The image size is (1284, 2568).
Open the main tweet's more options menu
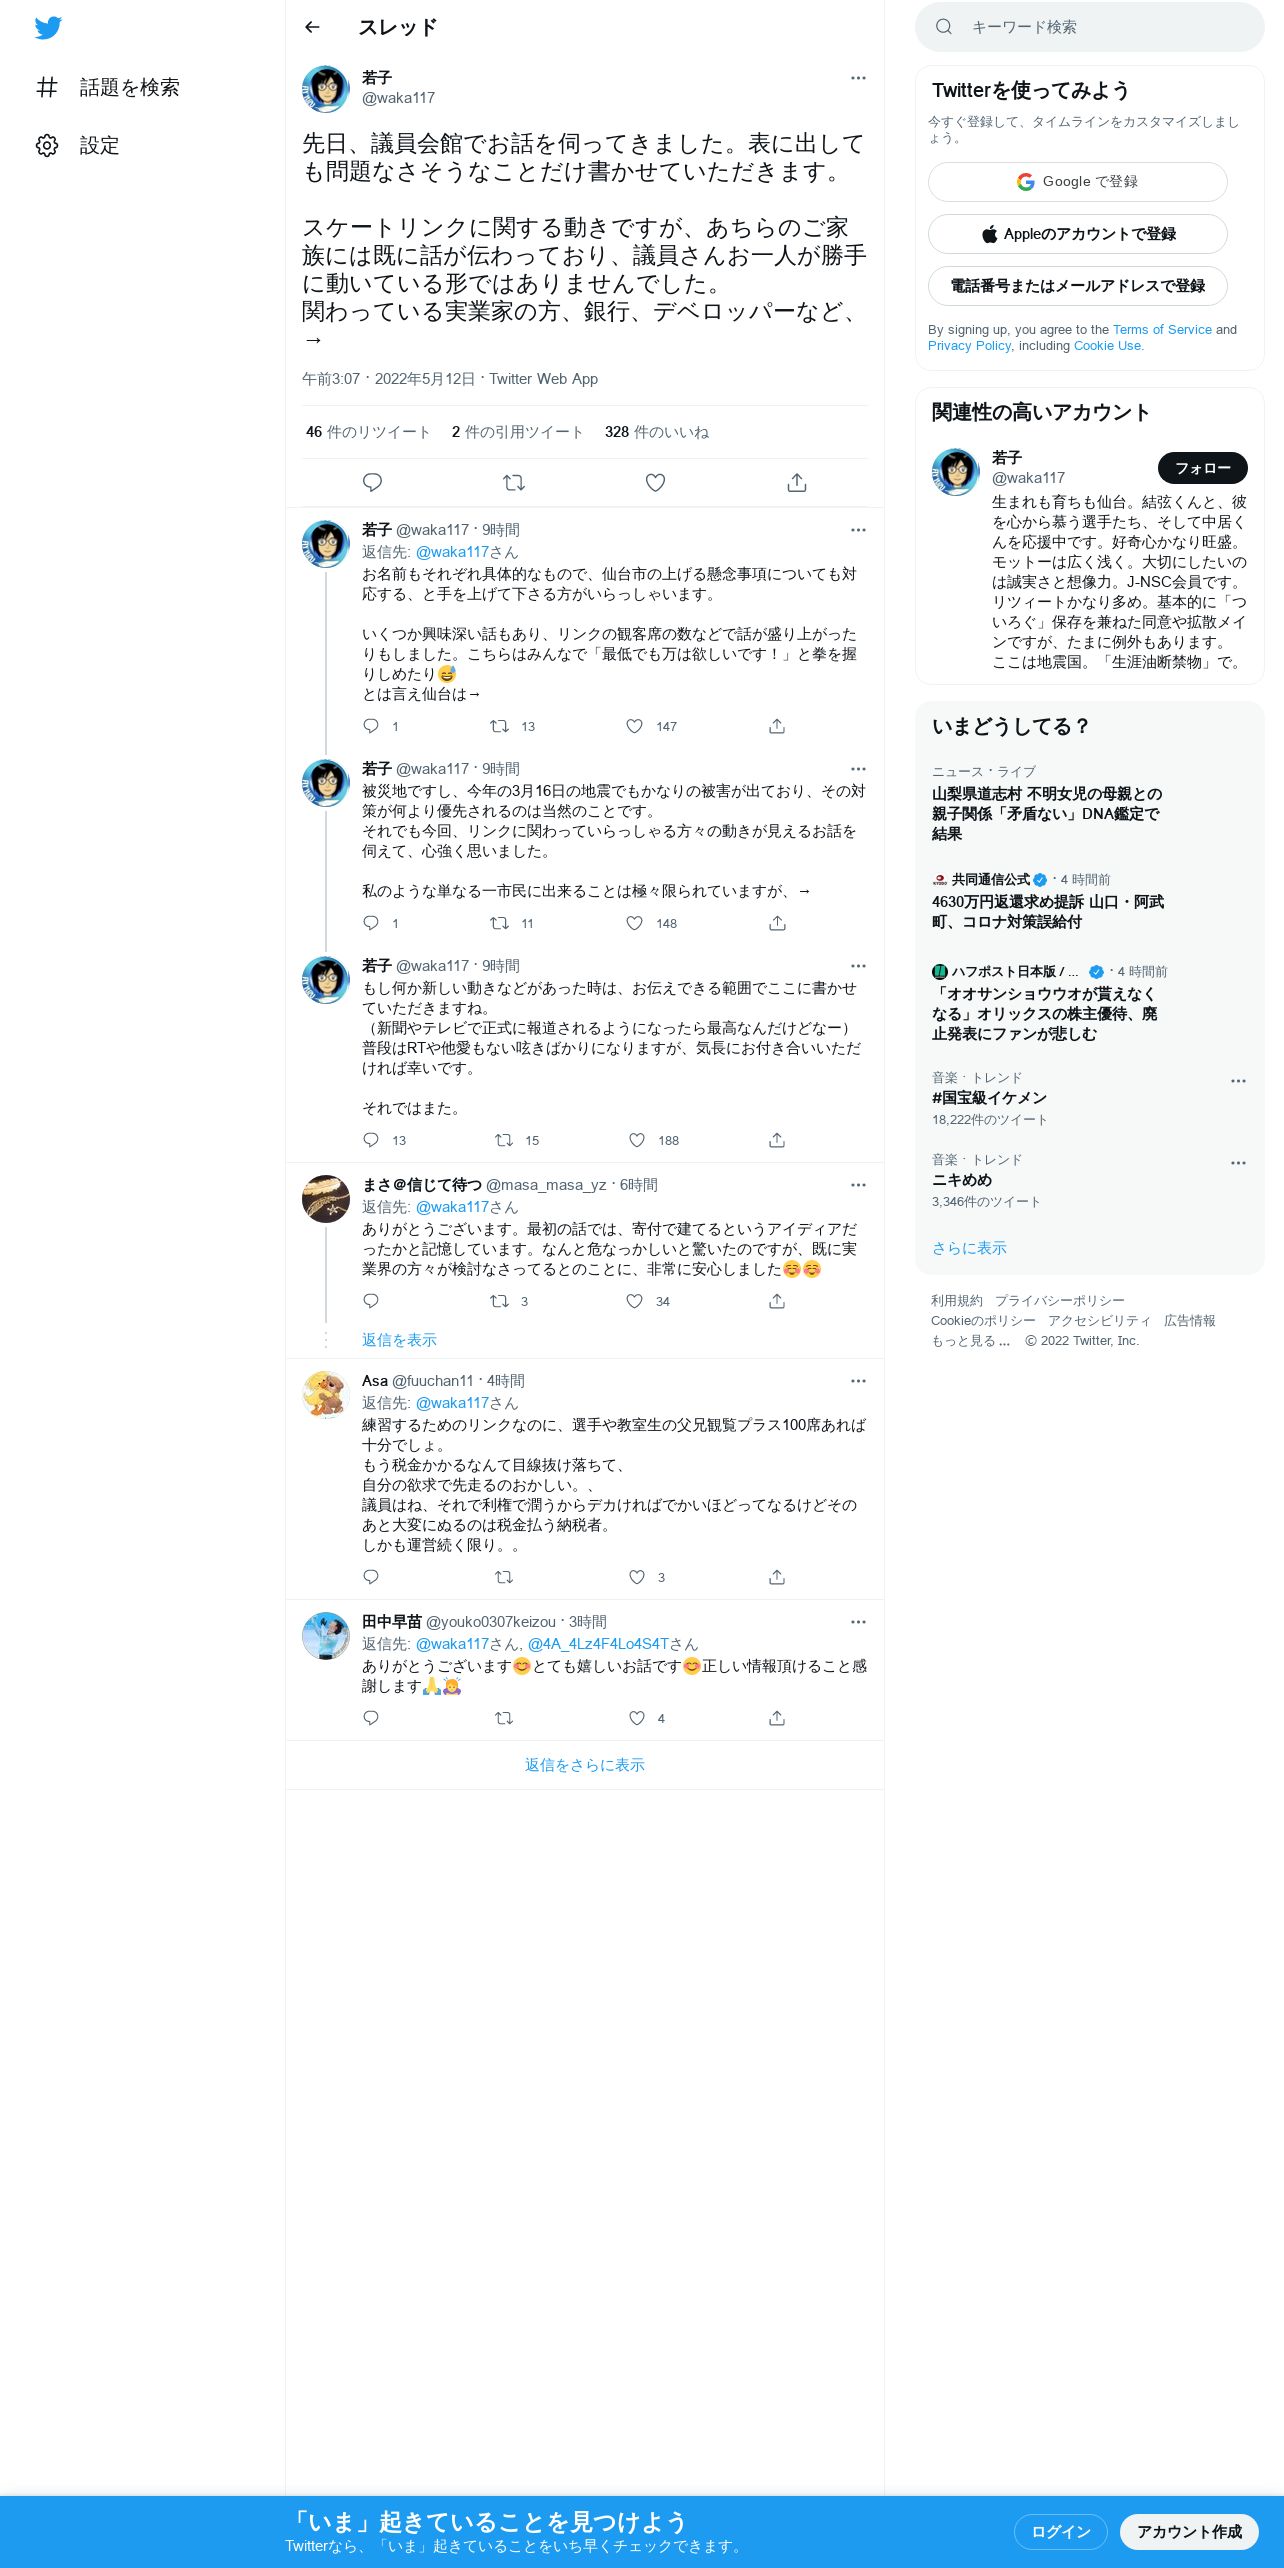coord(858,78)
